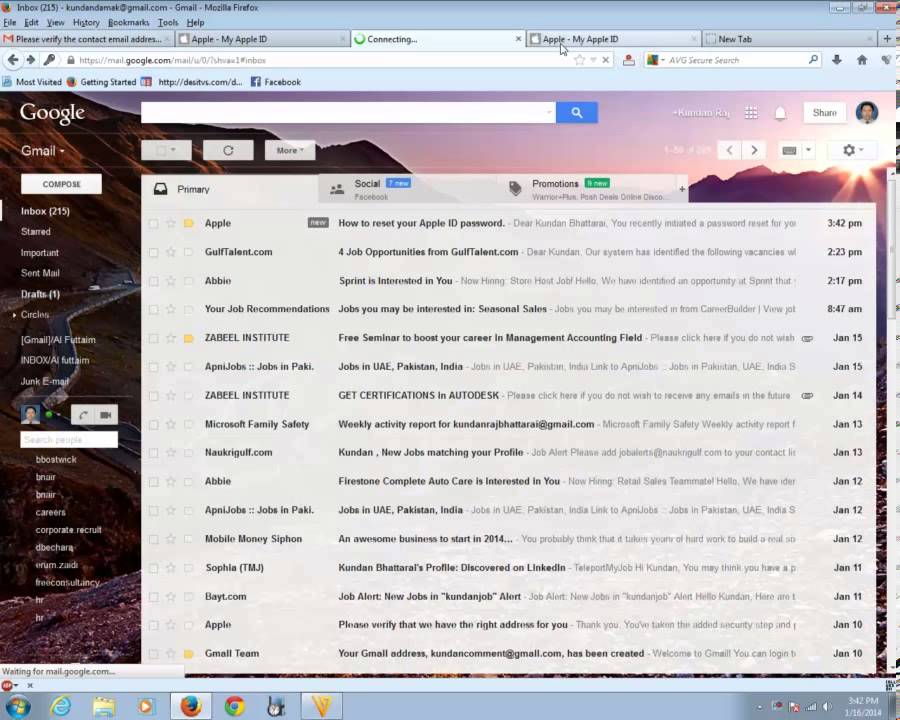Switch to the Social inbox tab
Image resolution: width=900 pixels, height=720 pixels.
point(406,189)
